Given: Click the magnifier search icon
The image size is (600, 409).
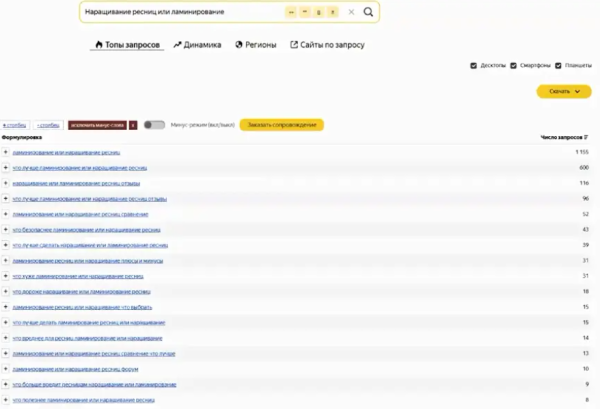Looking at the screenshot, I should [369, 13].
